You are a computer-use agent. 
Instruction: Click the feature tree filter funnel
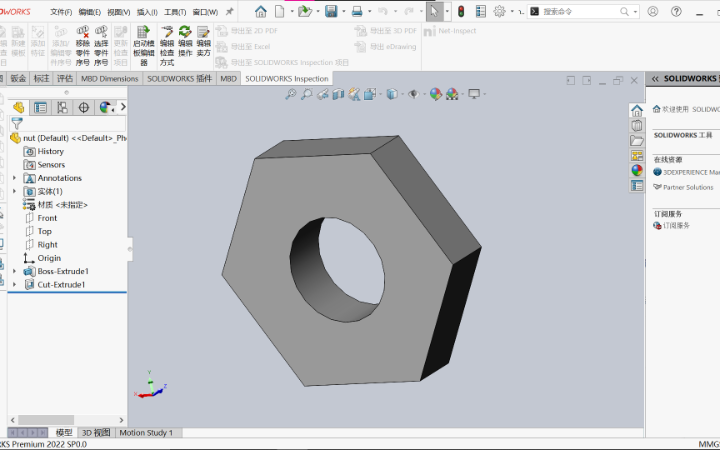17,124
